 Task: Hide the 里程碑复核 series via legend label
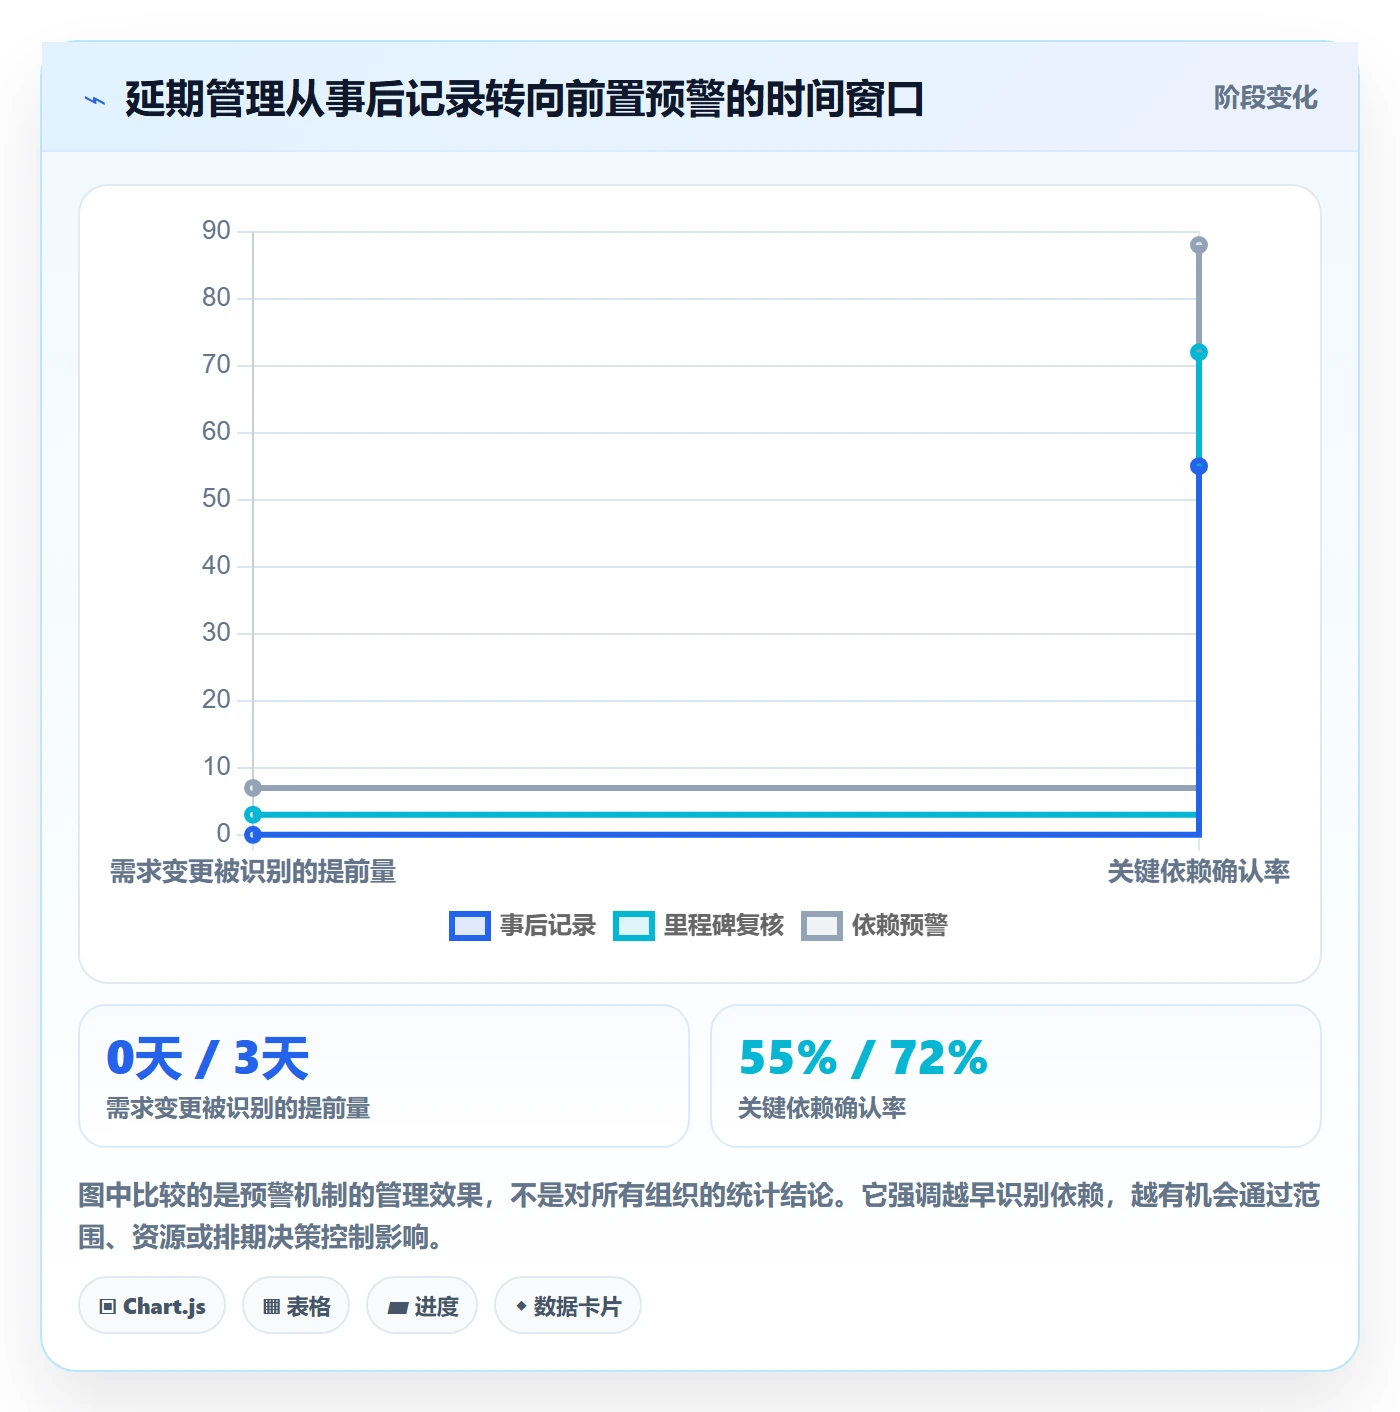coord(724,926)
